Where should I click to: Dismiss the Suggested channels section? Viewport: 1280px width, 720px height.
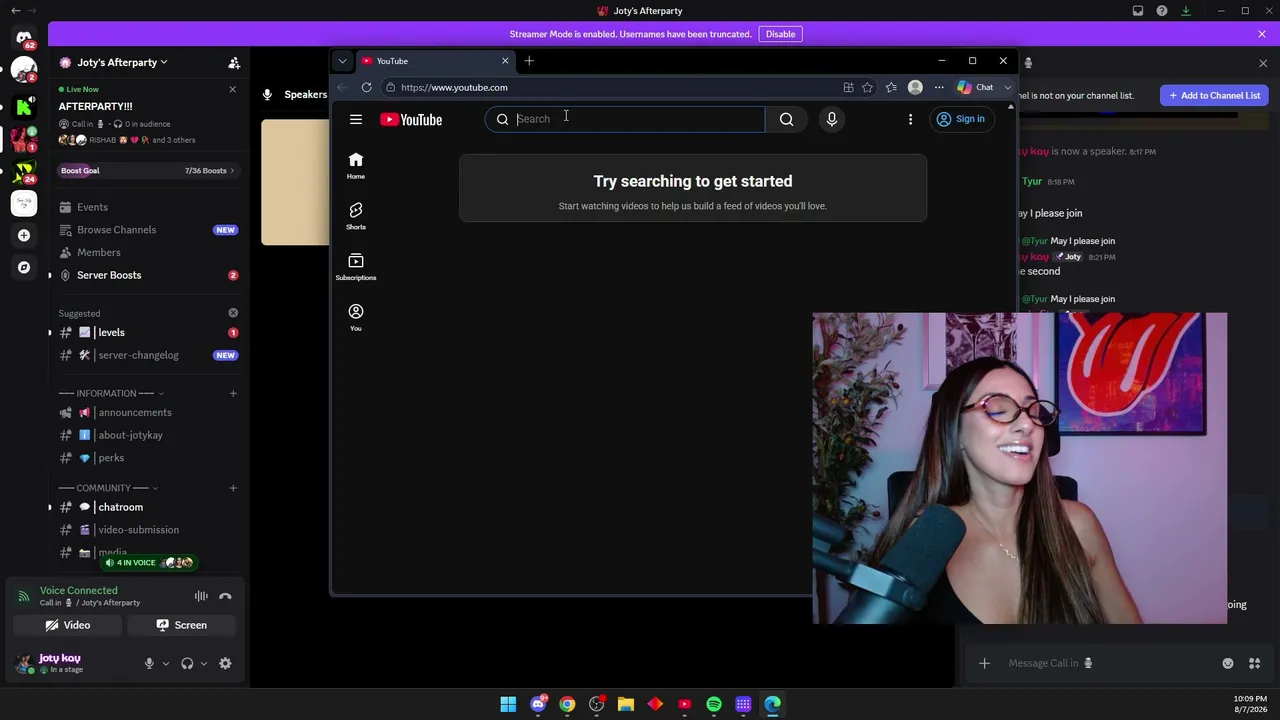point(233,313)
